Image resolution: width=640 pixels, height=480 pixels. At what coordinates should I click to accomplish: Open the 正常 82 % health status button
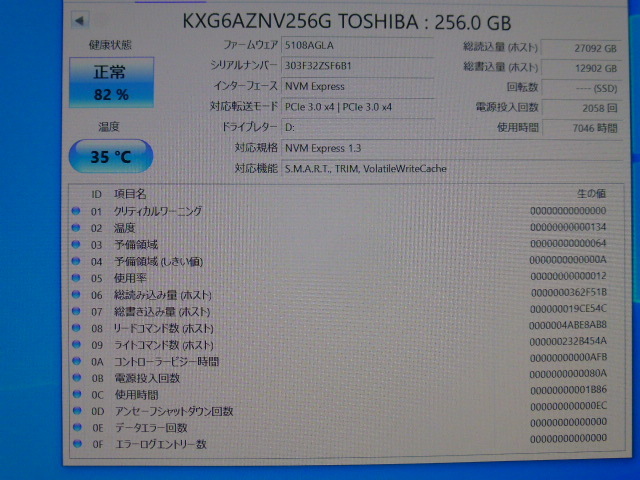(111, 82)
